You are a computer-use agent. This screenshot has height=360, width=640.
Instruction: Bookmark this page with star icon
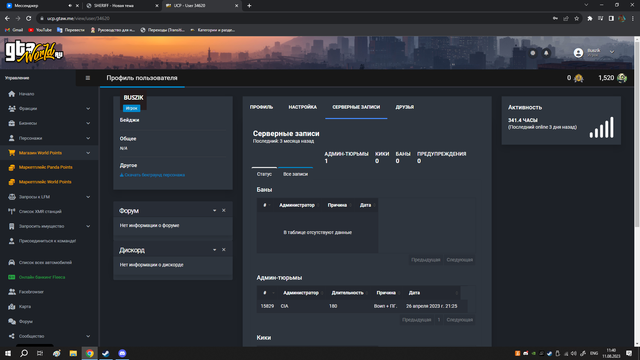pos(576,18)
